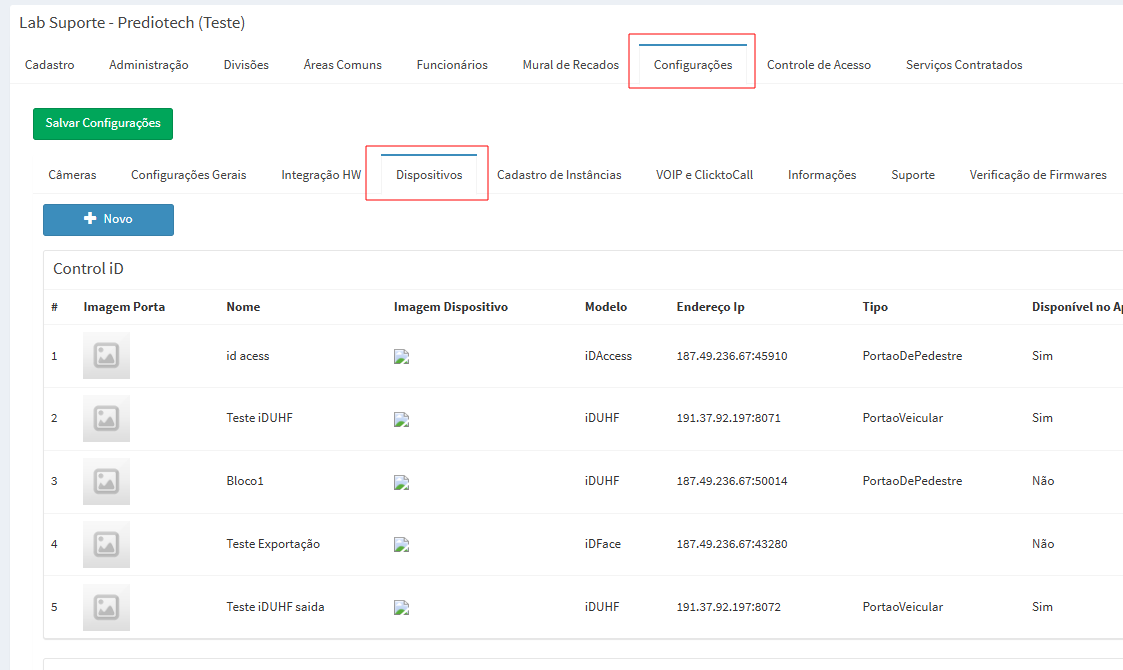Select the Controle de Acesso tab
1123x670 pixels.
pos(818,65)
